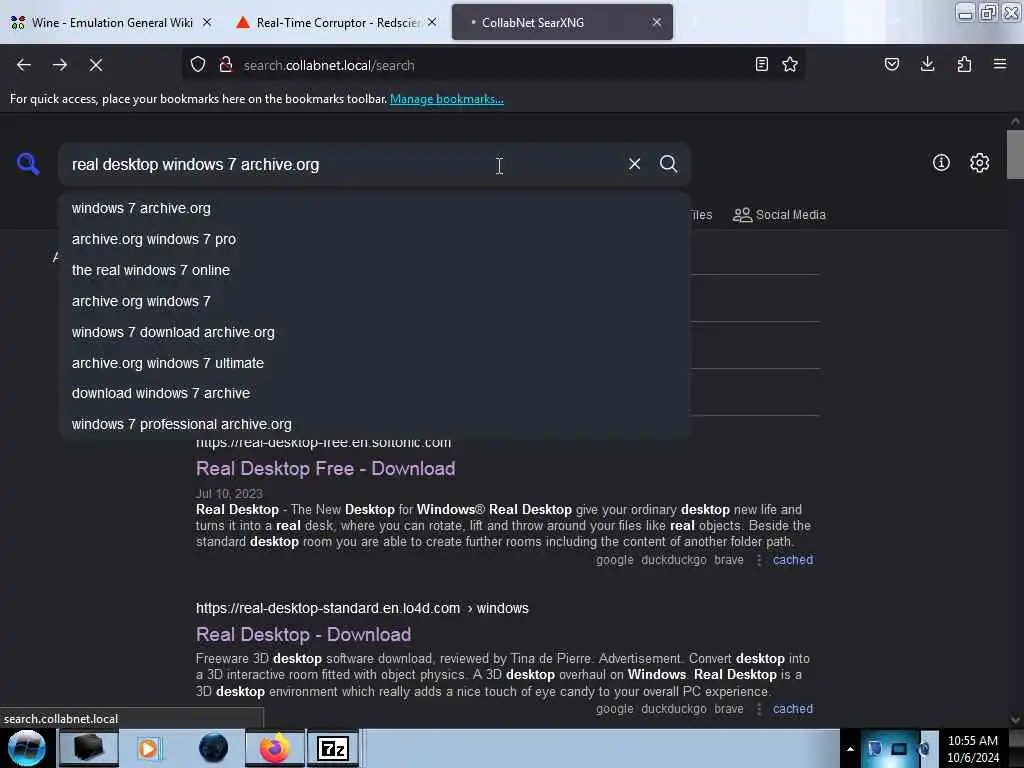This screenshot has width=1024, height=768.
Task: Open cached version of Softonic result
Action: 793,560
